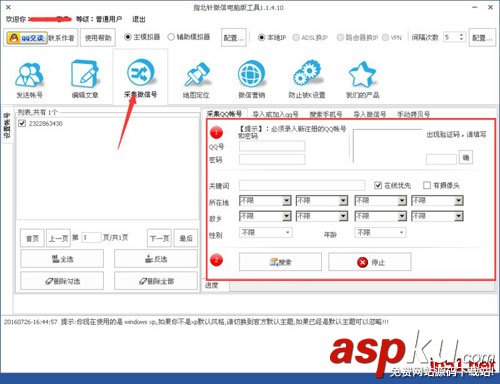This screenshot has height=384, width=500.
Task: Open the first 所在地 dropdown
Action: click(x=265, y=200)
